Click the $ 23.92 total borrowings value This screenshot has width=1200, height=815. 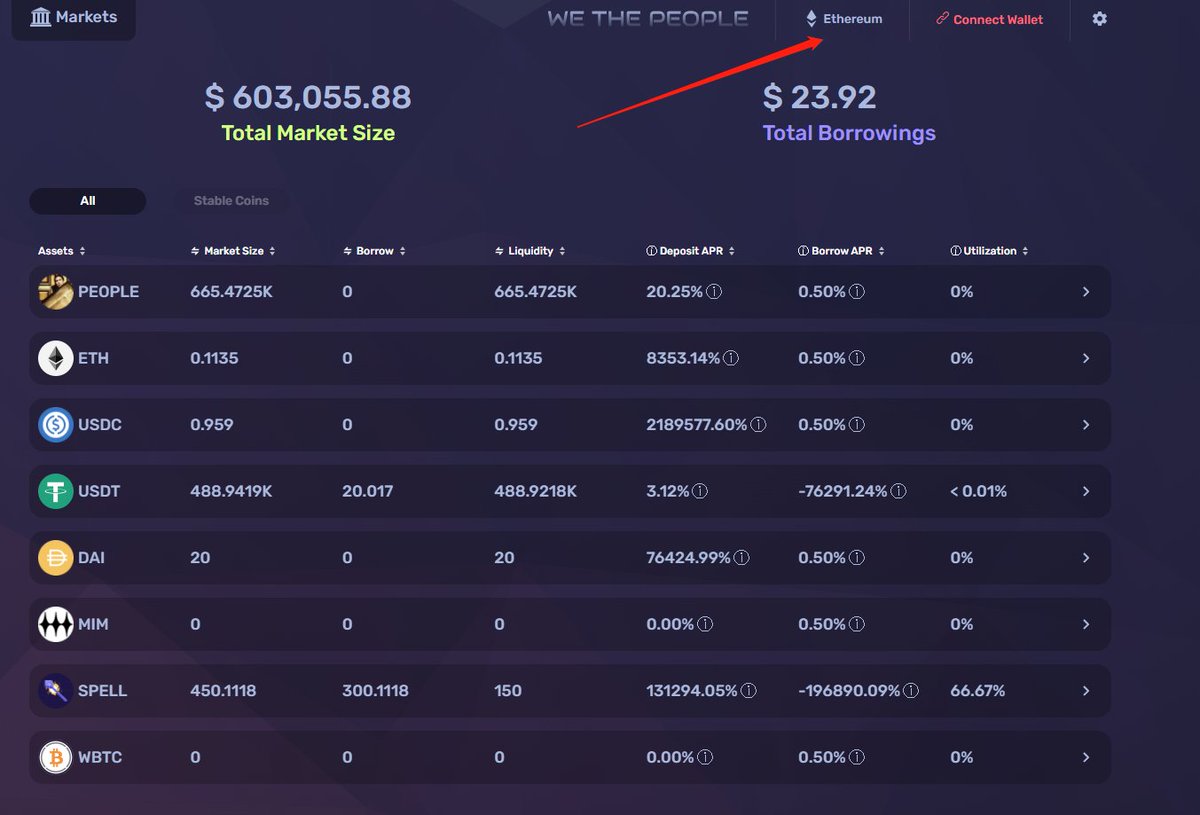pyautogui.click(x=820, y=97)
